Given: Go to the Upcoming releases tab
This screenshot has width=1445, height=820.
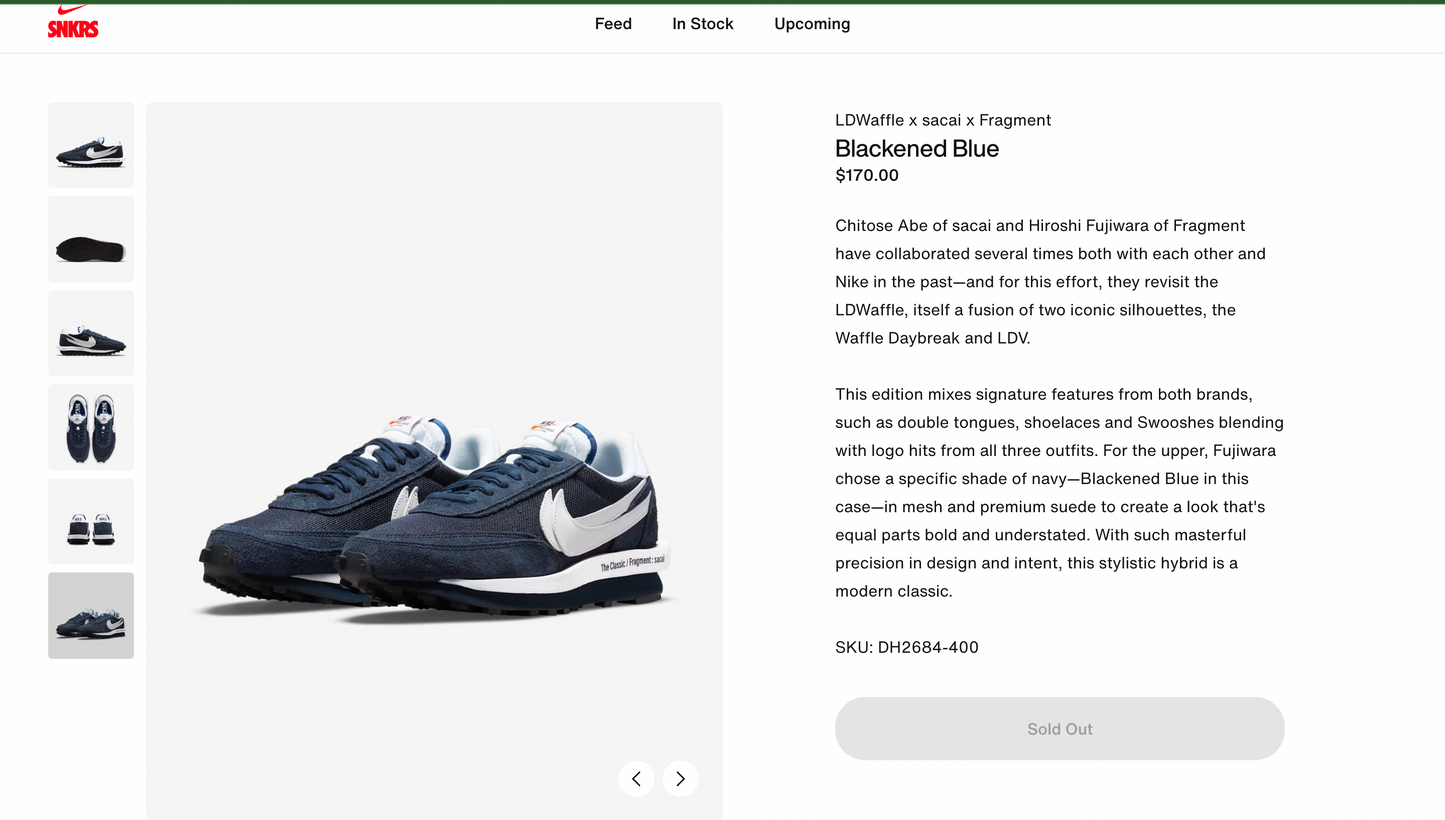Looking at the screenshot, I should point(812,24).
